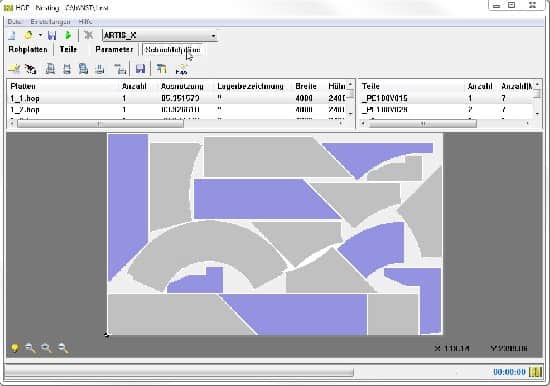
Task: Click the gray X cancel icon
Action: click(x=88, y=35)
